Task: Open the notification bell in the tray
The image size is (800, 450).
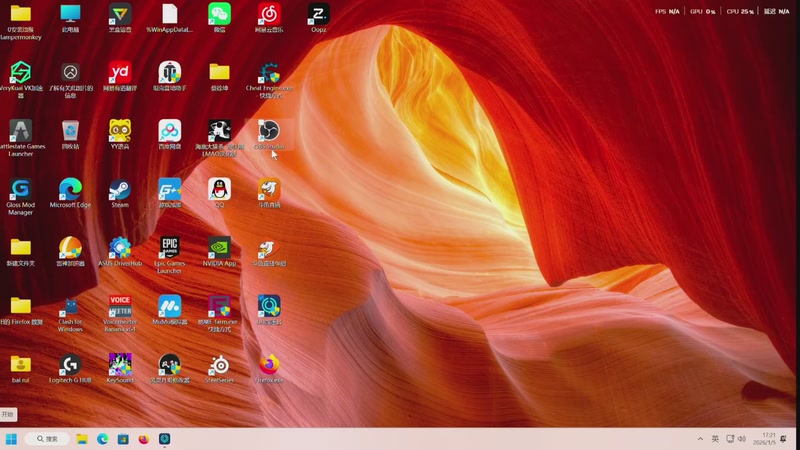Action: tap(783, 439)
